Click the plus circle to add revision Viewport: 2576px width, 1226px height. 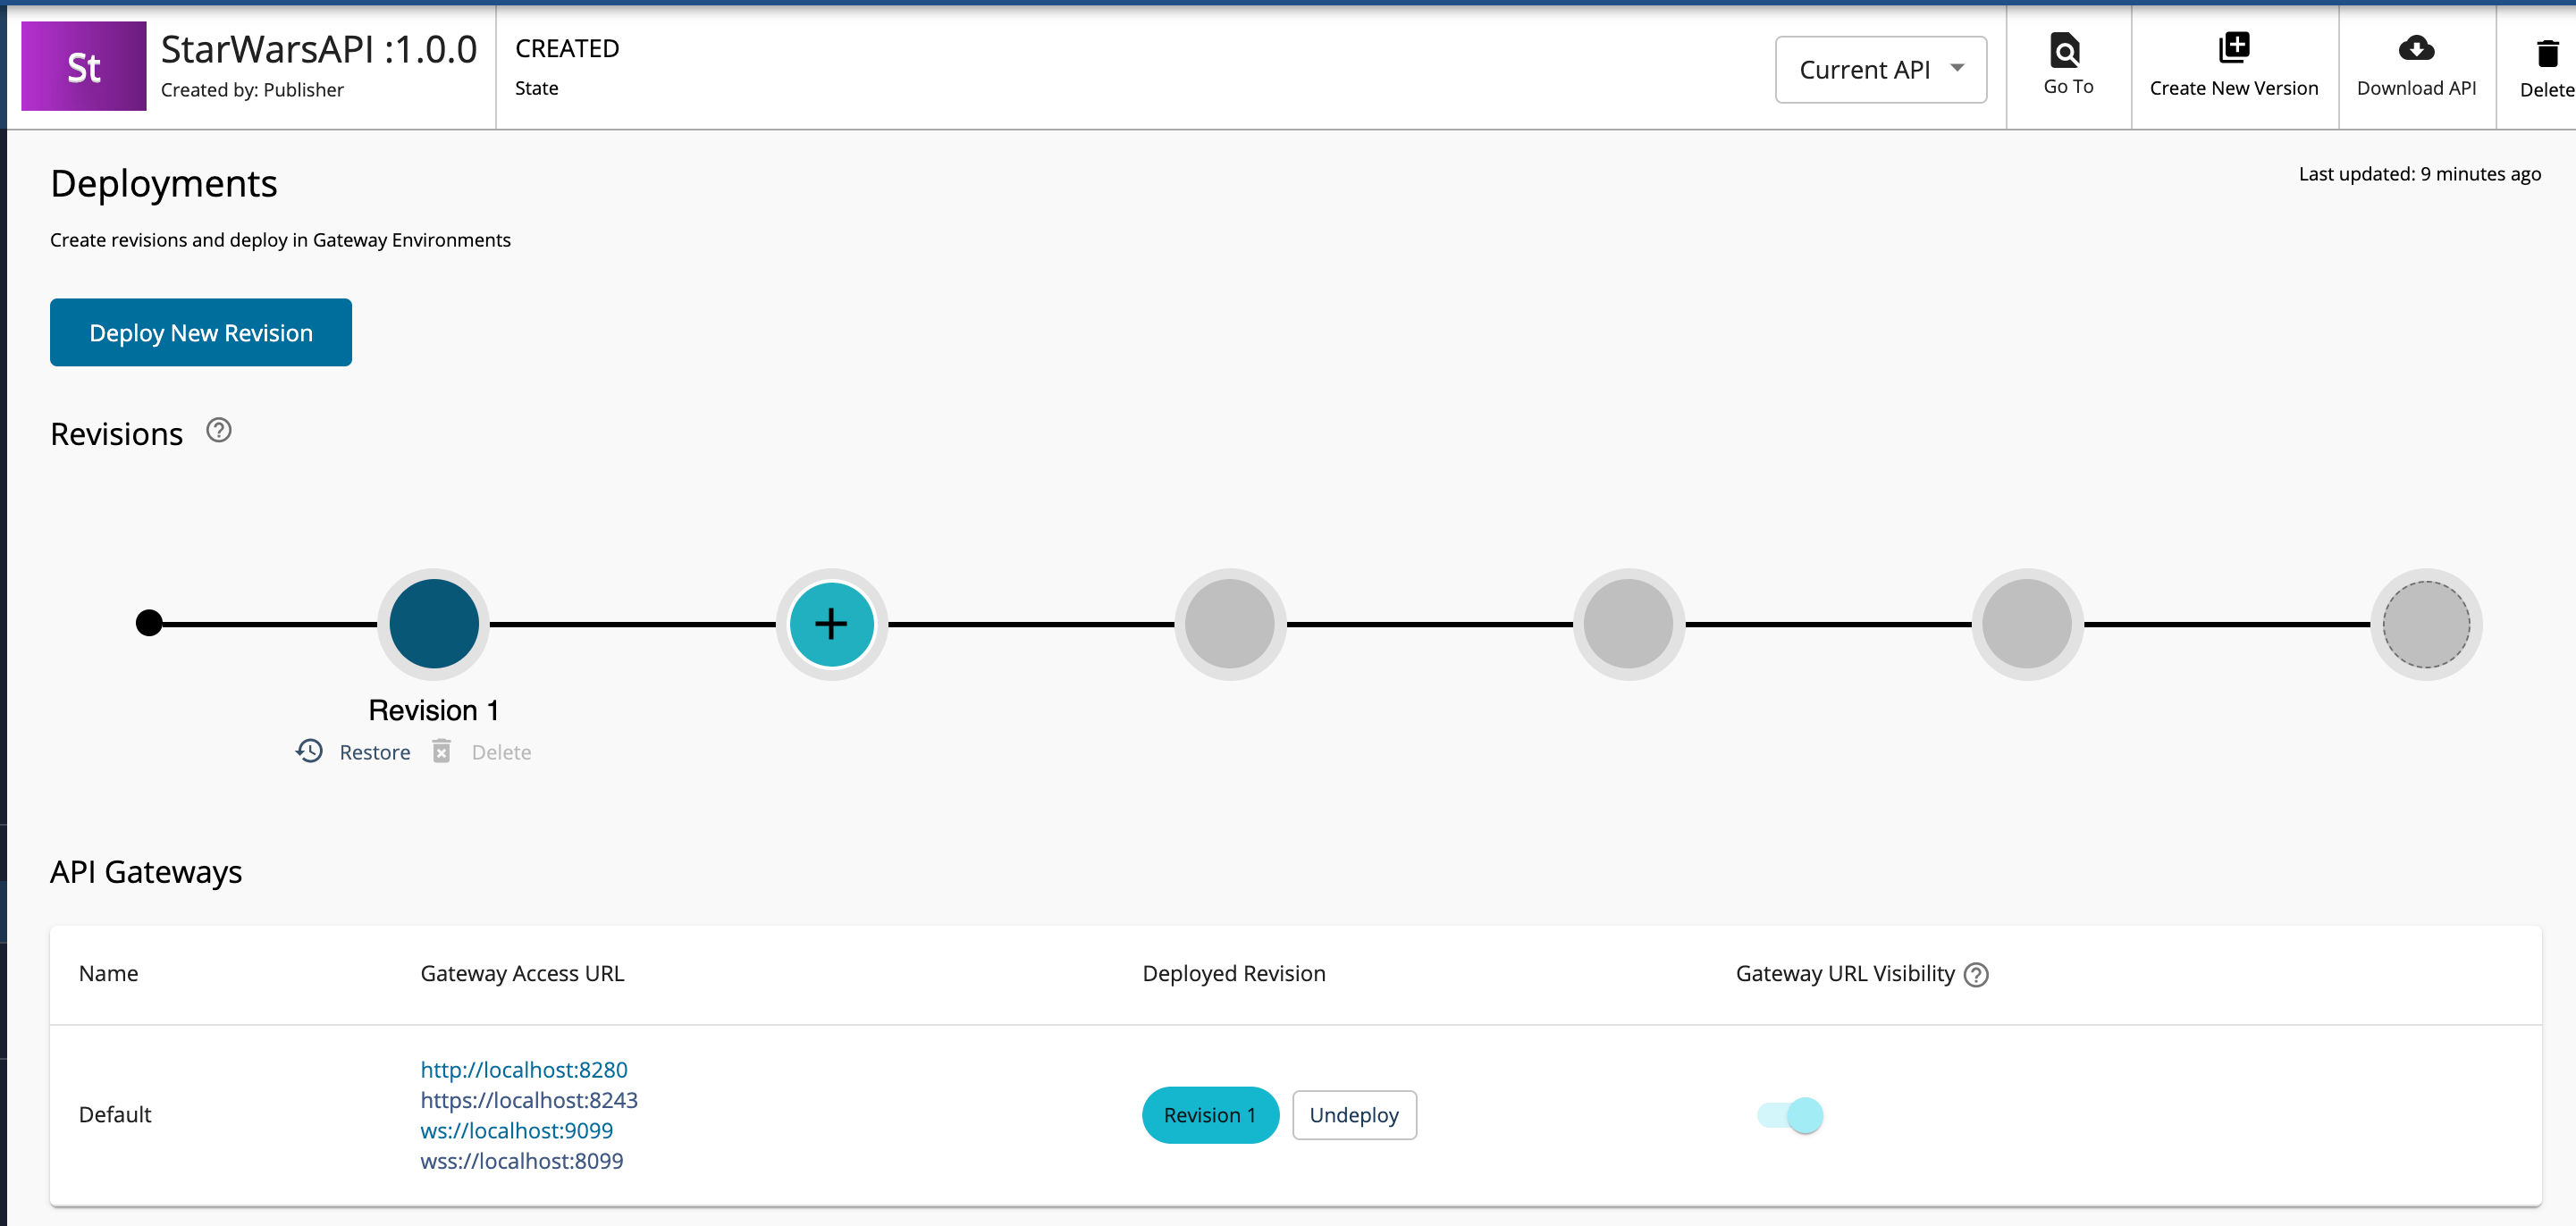coord(831,624)
